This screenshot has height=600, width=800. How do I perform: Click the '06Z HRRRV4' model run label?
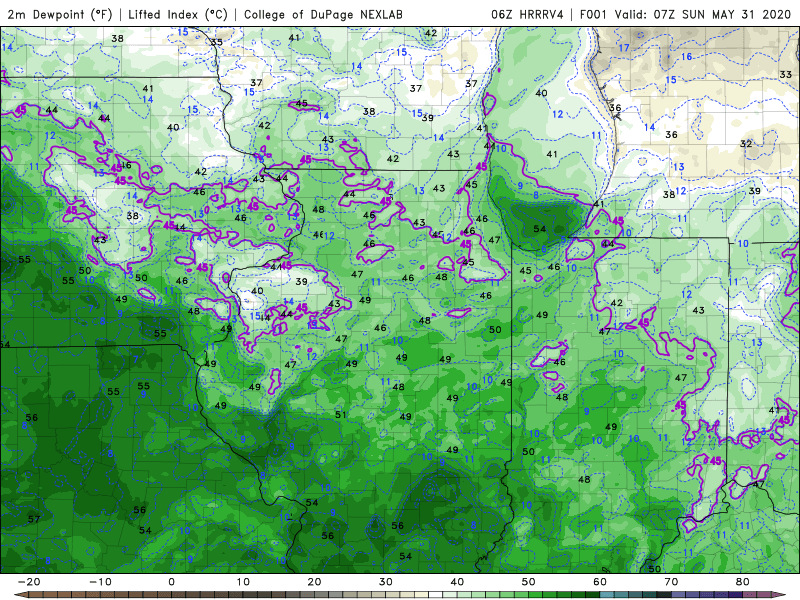click(527, 14)
